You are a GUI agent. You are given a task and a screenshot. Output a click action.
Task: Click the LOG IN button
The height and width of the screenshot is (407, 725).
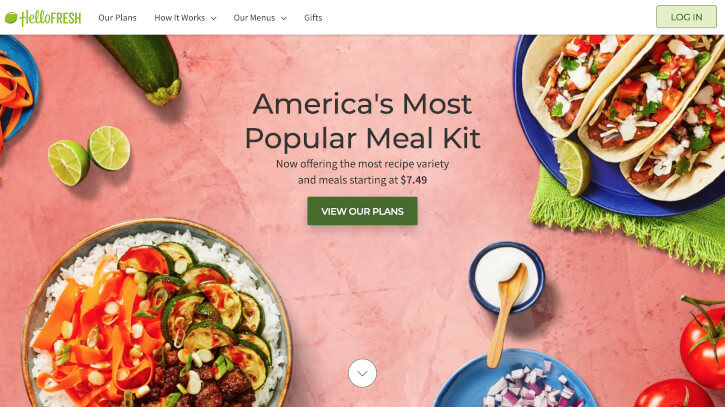[x=686, y=17]
